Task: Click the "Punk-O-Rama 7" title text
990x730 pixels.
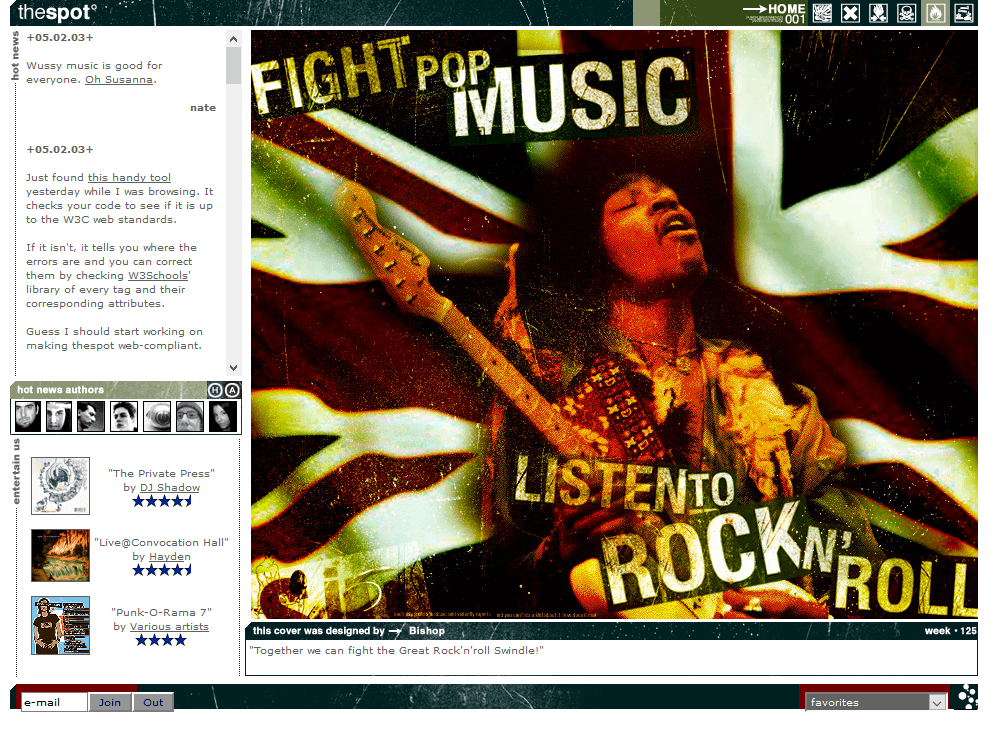Action: pos(162,613)
